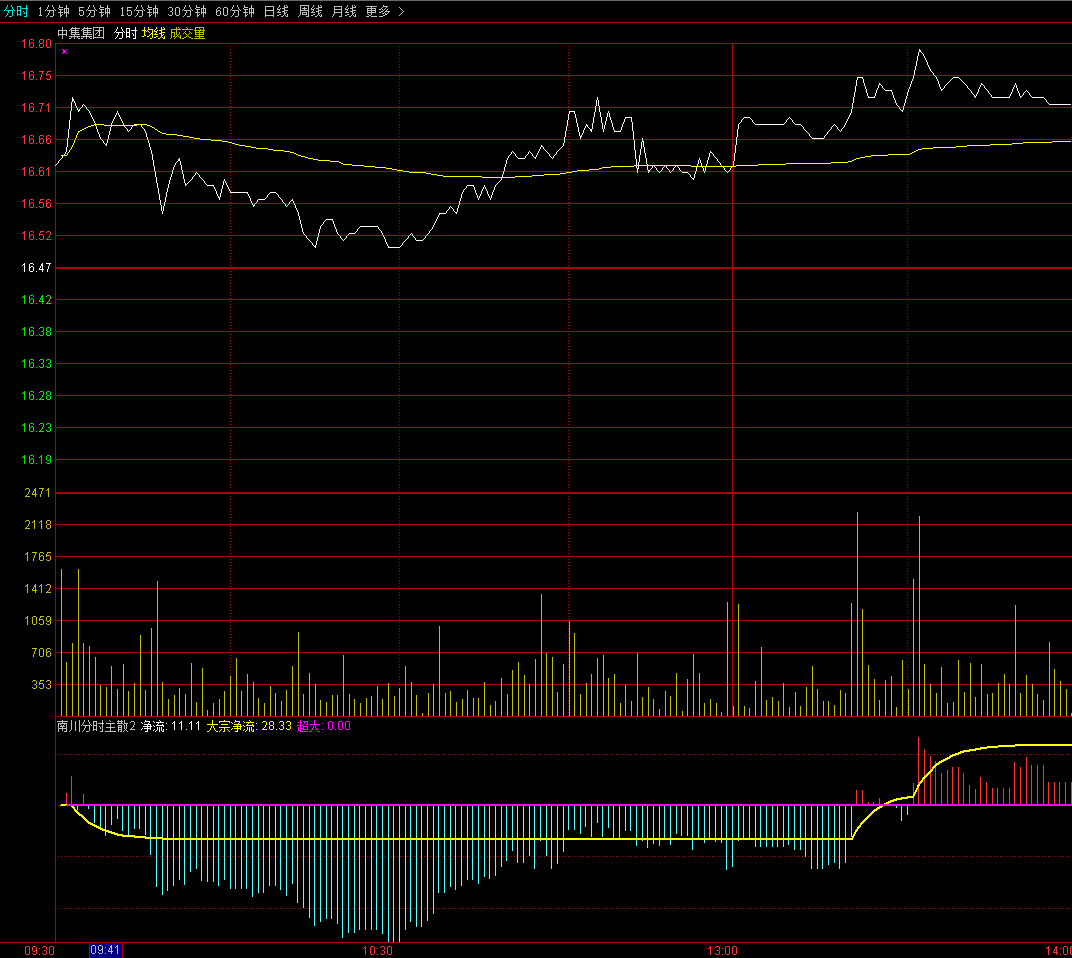This screenshot has width=1072, height=958.
Task: Click the 13:00 time axis label
Action: click(722, 950)
